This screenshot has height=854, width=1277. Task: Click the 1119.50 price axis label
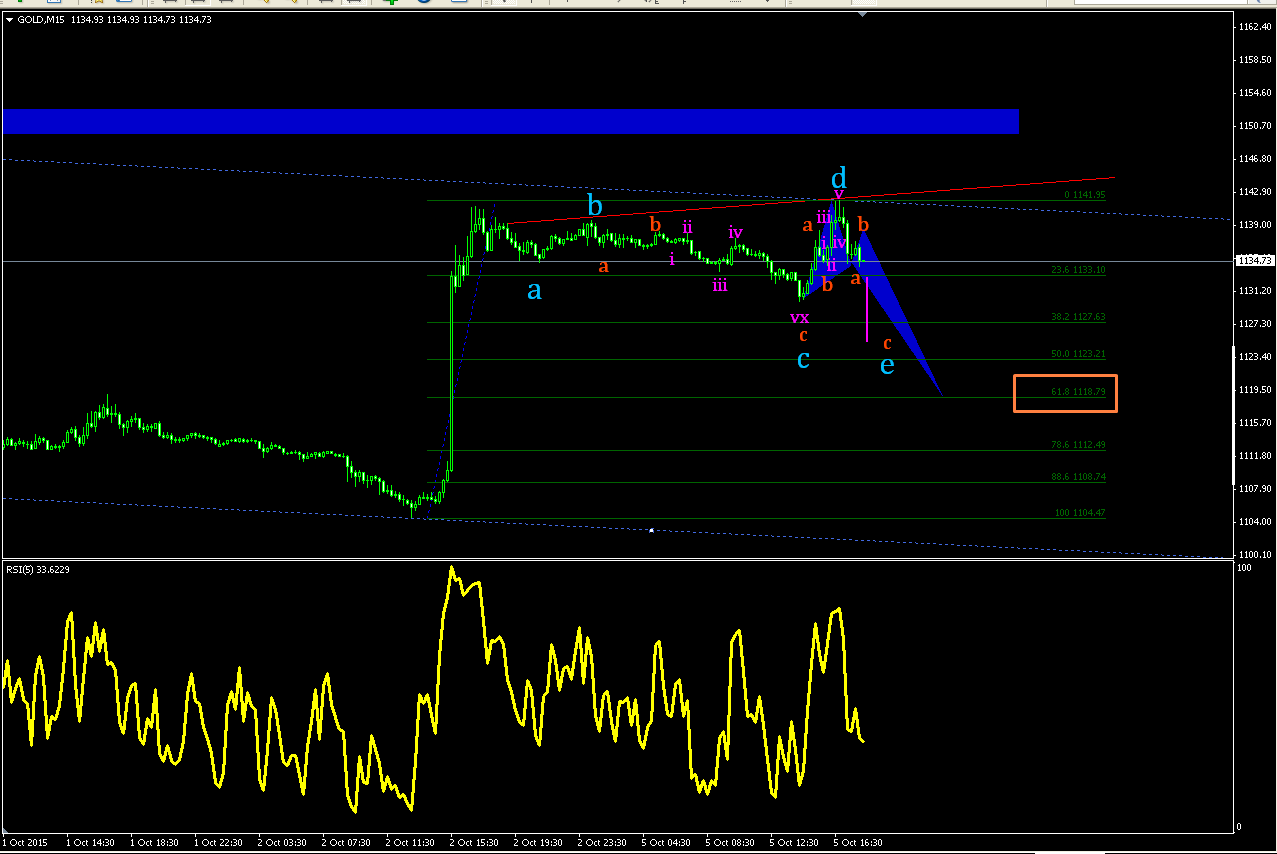click(1255, 390)
